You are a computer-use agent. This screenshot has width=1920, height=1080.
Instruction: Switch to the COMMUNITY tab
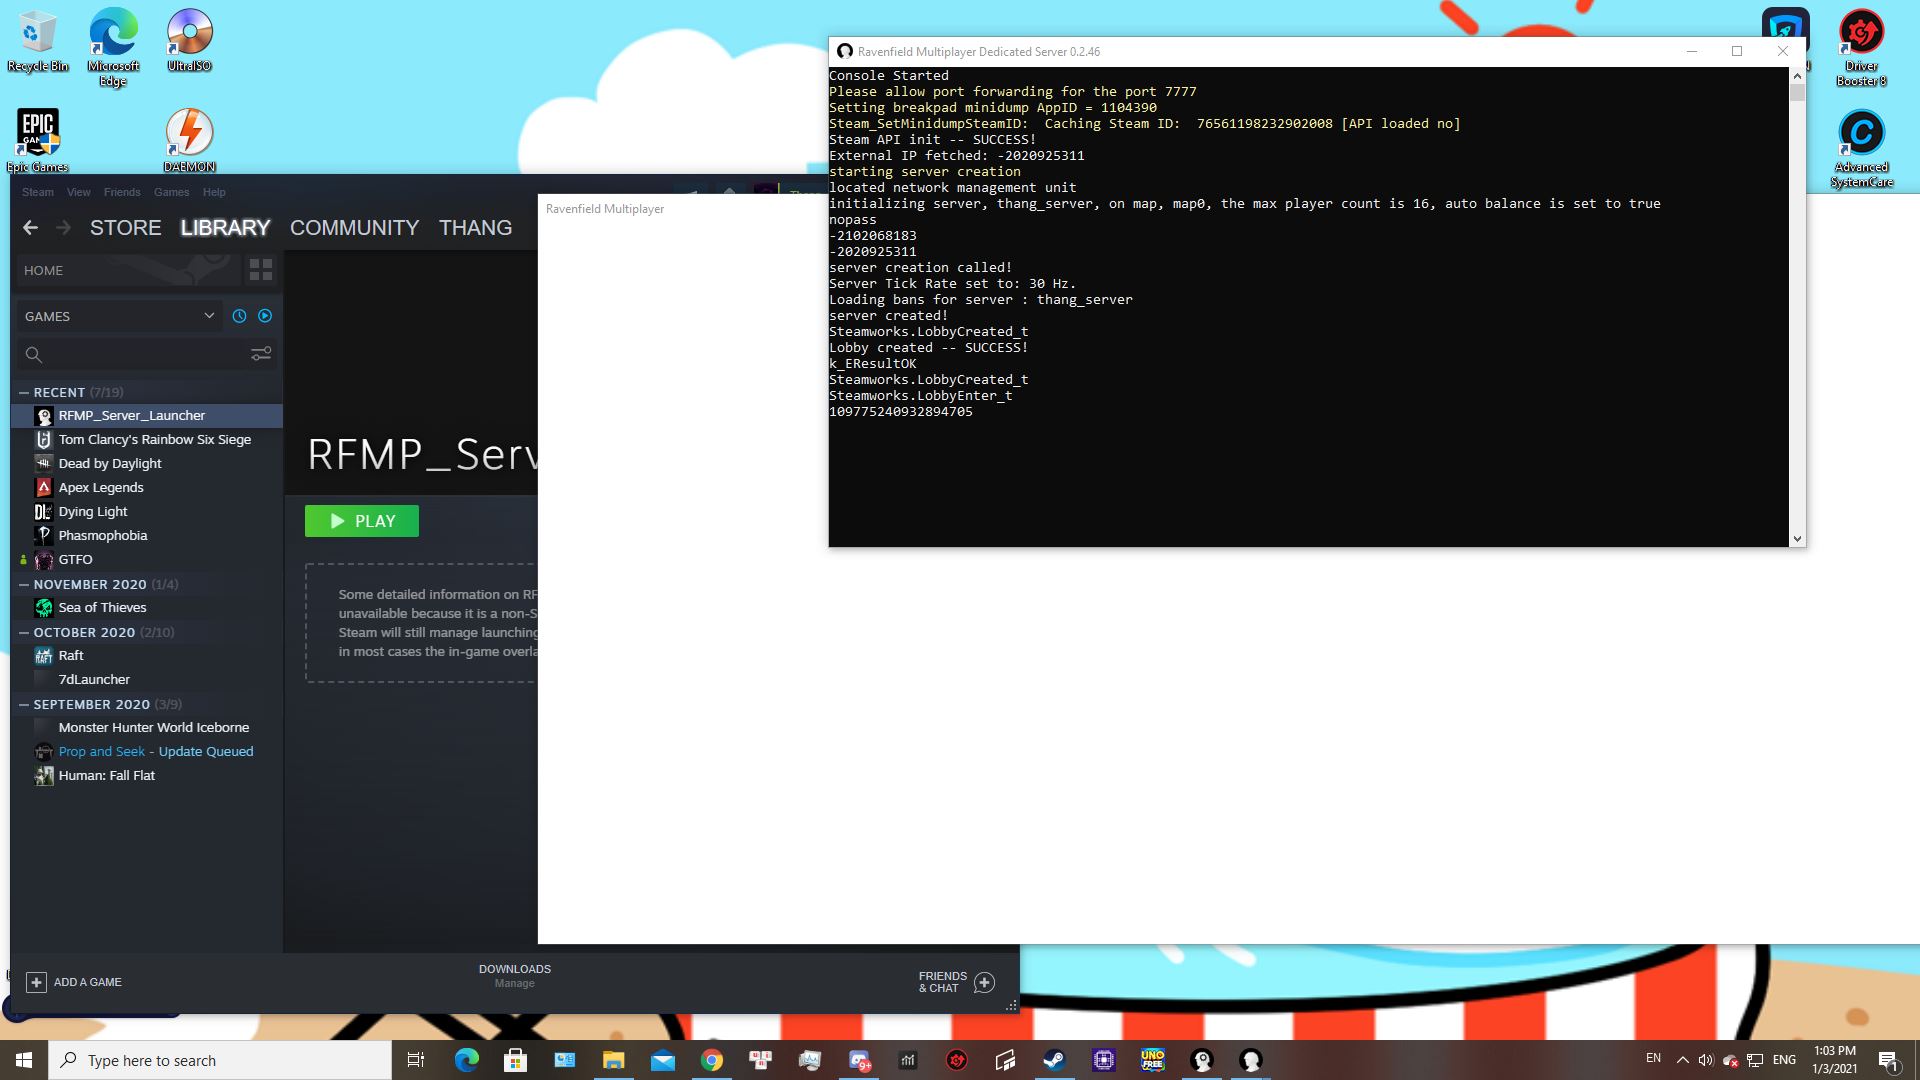(x=354, y=228)
